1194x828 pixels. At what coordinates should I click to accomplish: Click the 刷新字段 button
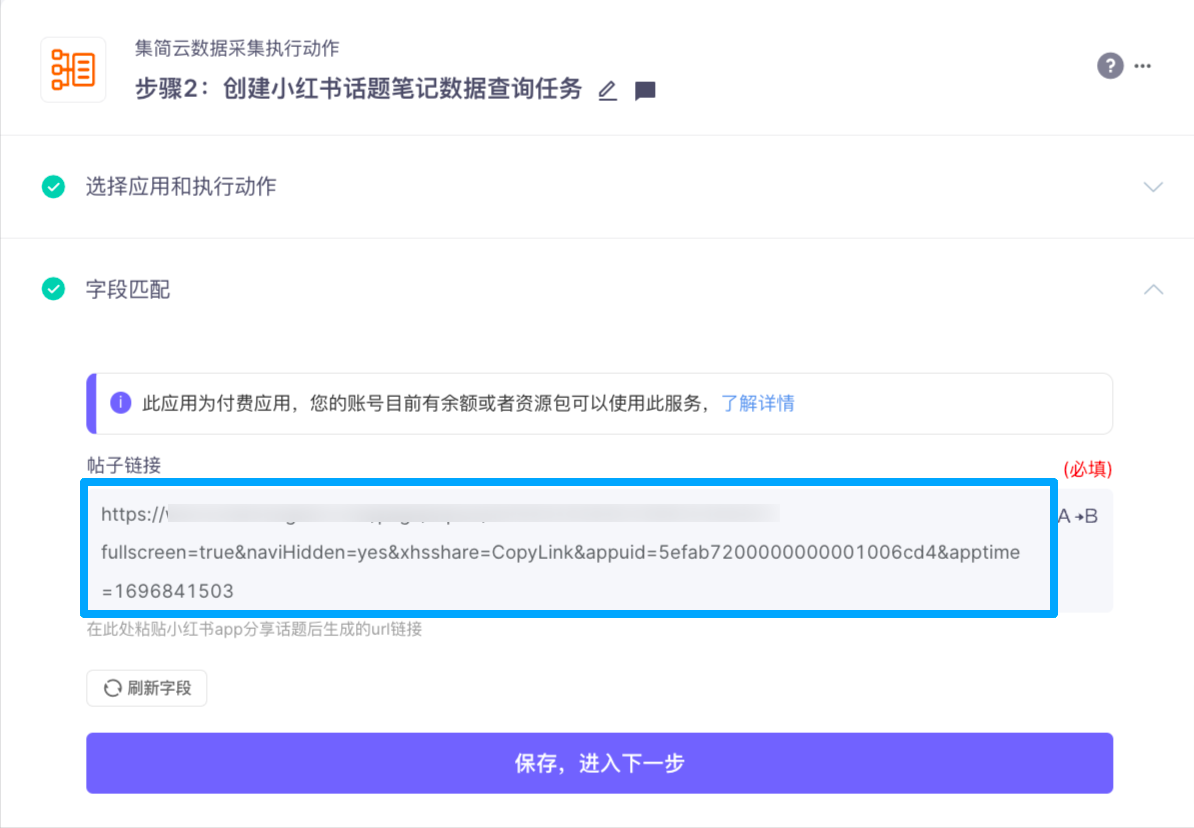(147, 688)
